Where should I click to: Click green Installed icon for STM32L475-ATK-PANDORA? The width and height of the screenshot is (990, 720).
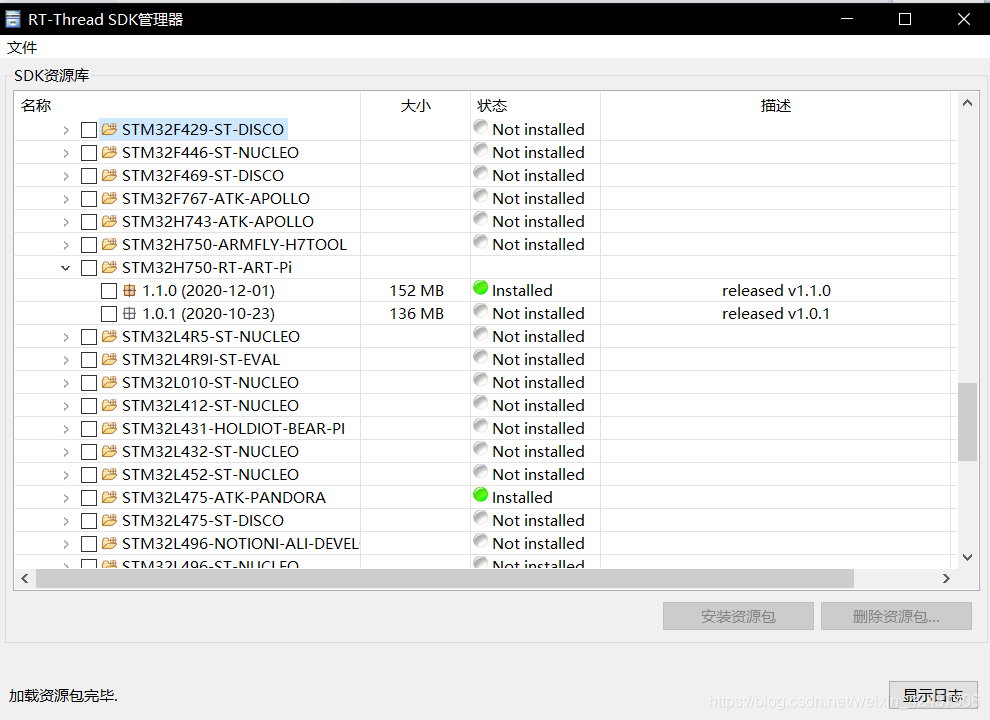coord(480,495)
